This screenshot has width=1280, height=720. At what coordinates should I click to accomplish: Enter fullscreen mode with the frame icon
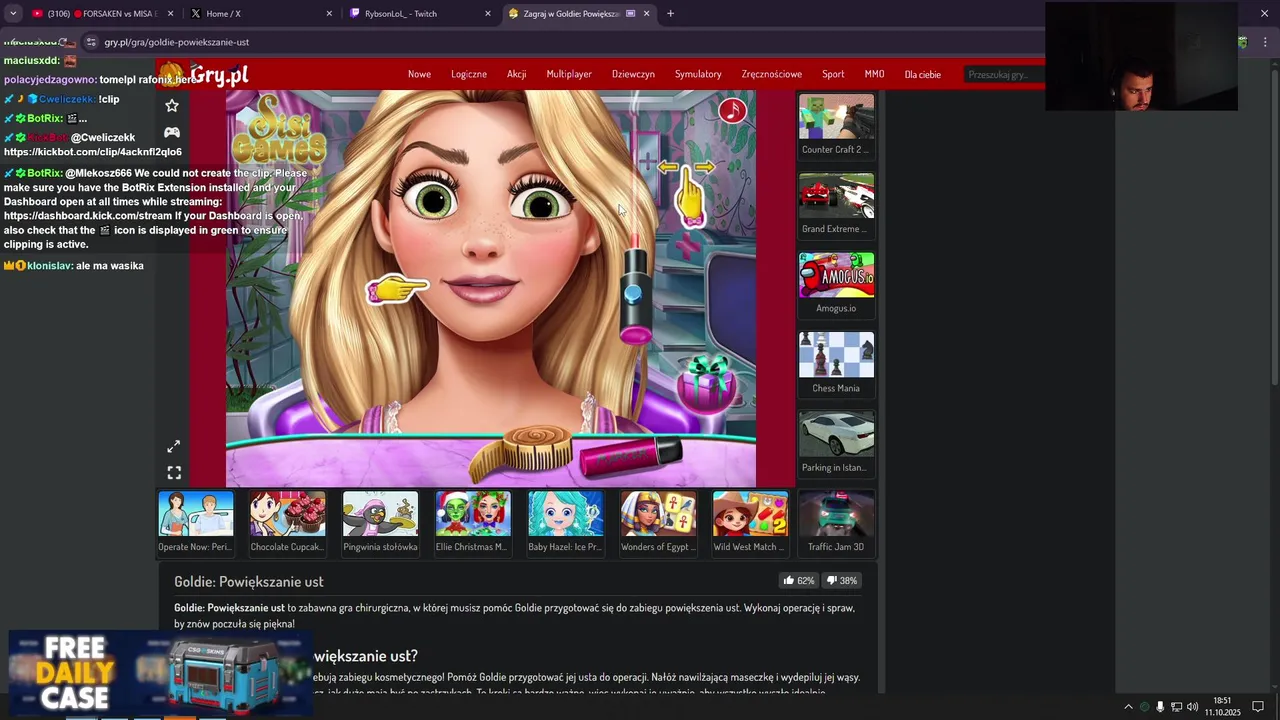(x=174, y=472)
